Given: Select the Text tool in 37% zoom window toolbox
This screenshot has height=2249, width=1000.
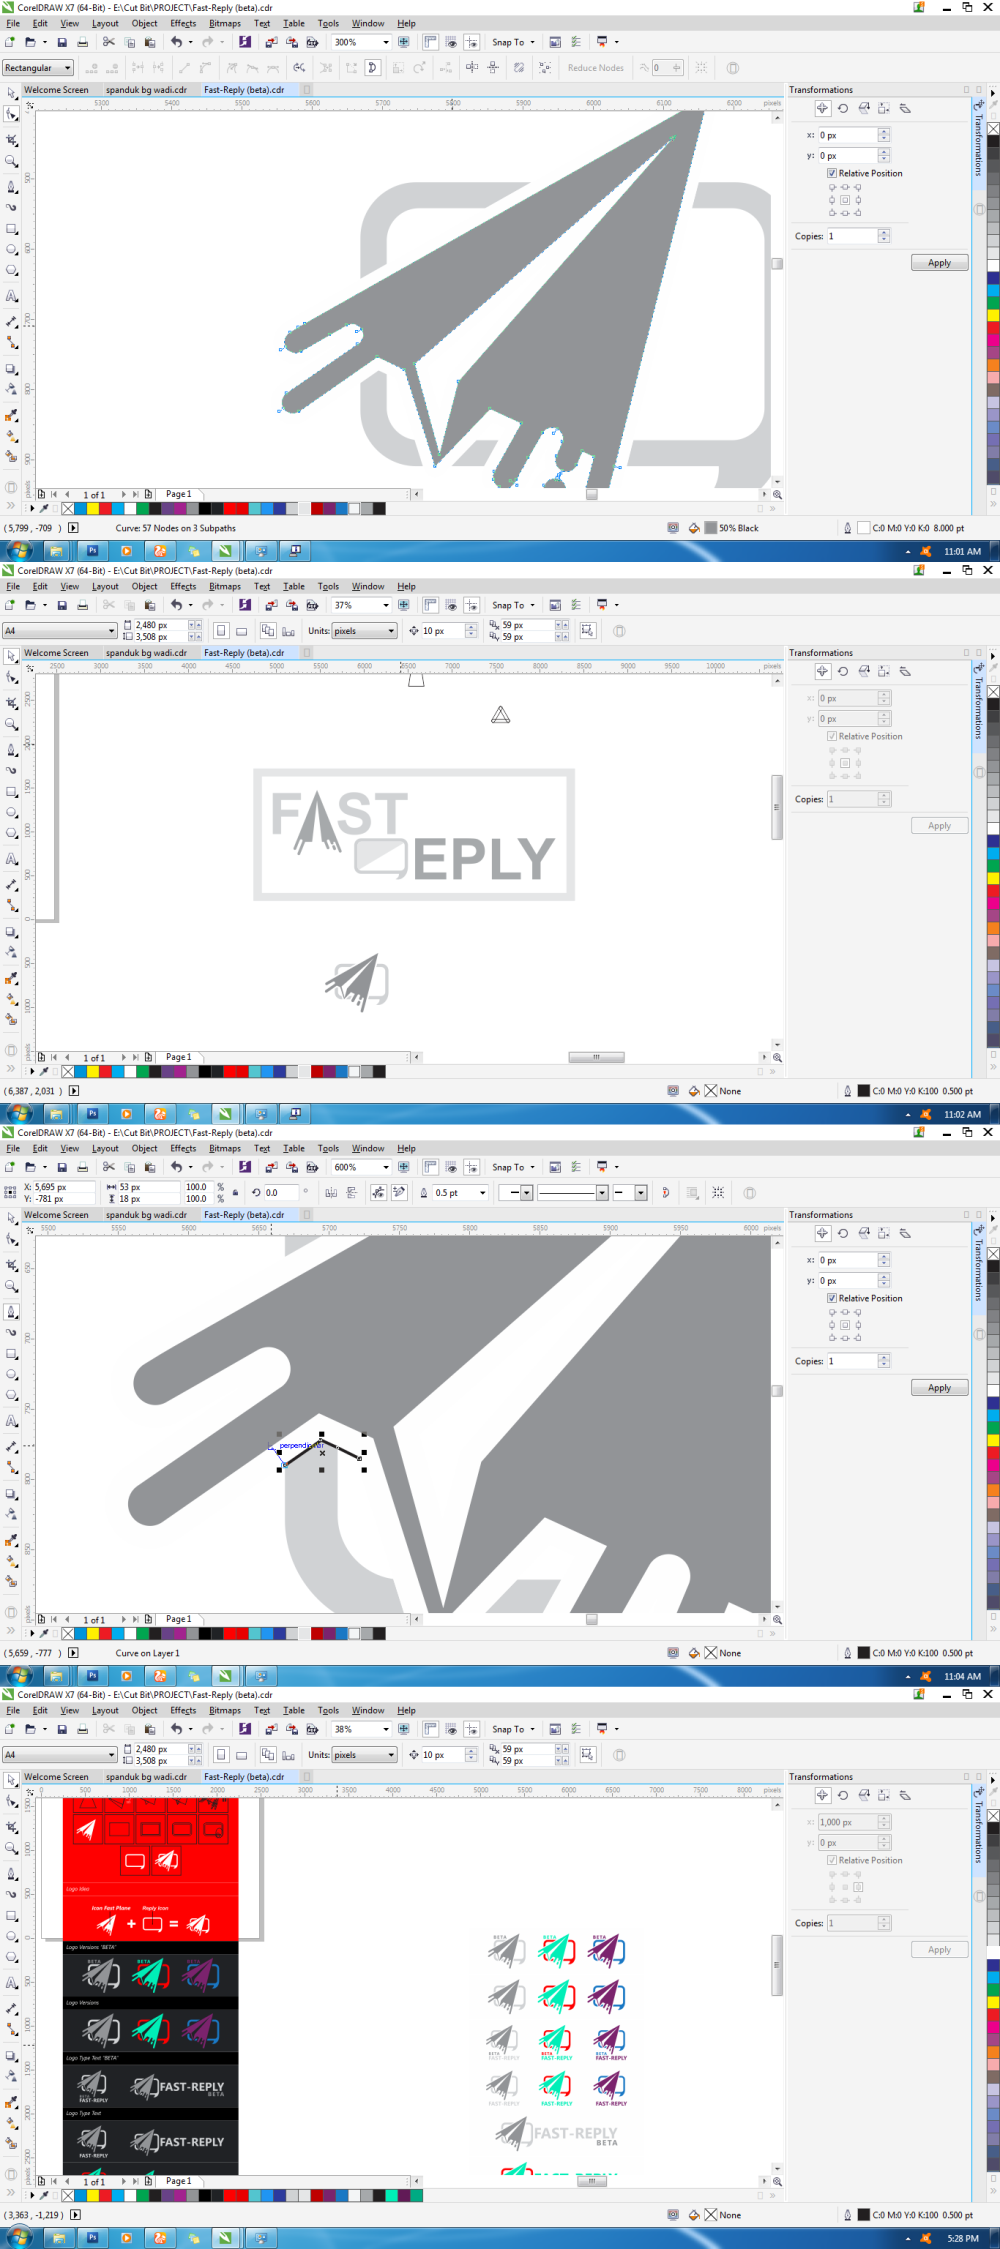Looking at the screenshot, I should (12, 859).
